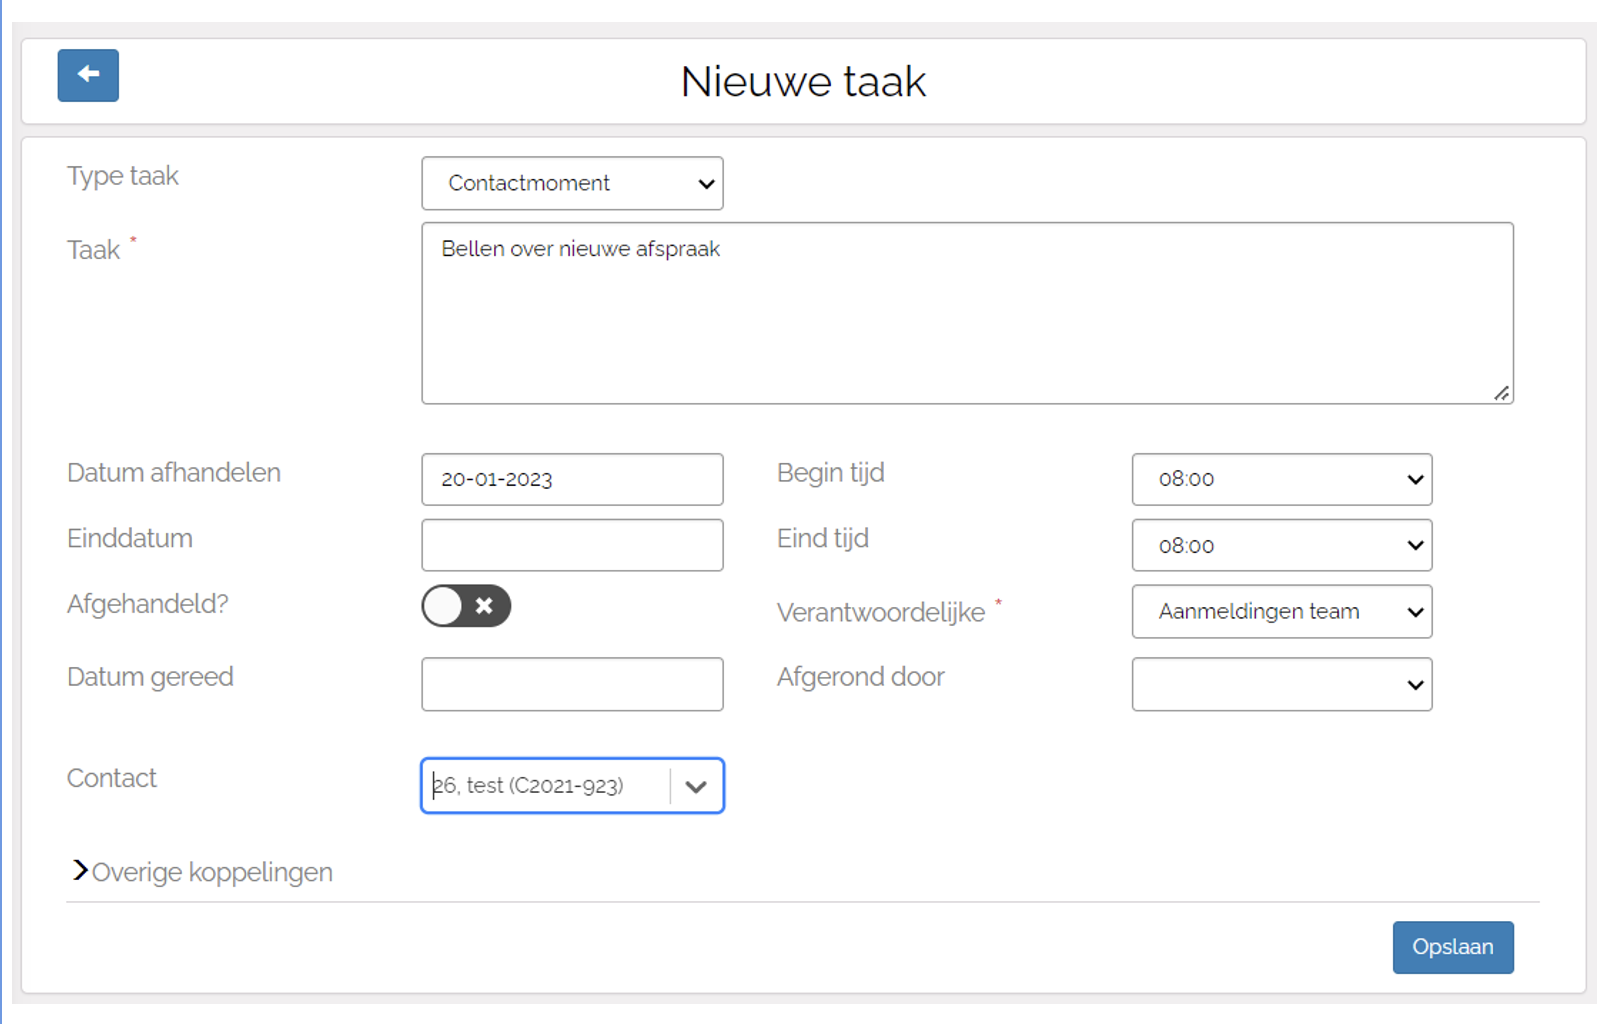Open the Eind tijd dropdown
Screen dimensions: 1616x1024
click(1281, 545)
